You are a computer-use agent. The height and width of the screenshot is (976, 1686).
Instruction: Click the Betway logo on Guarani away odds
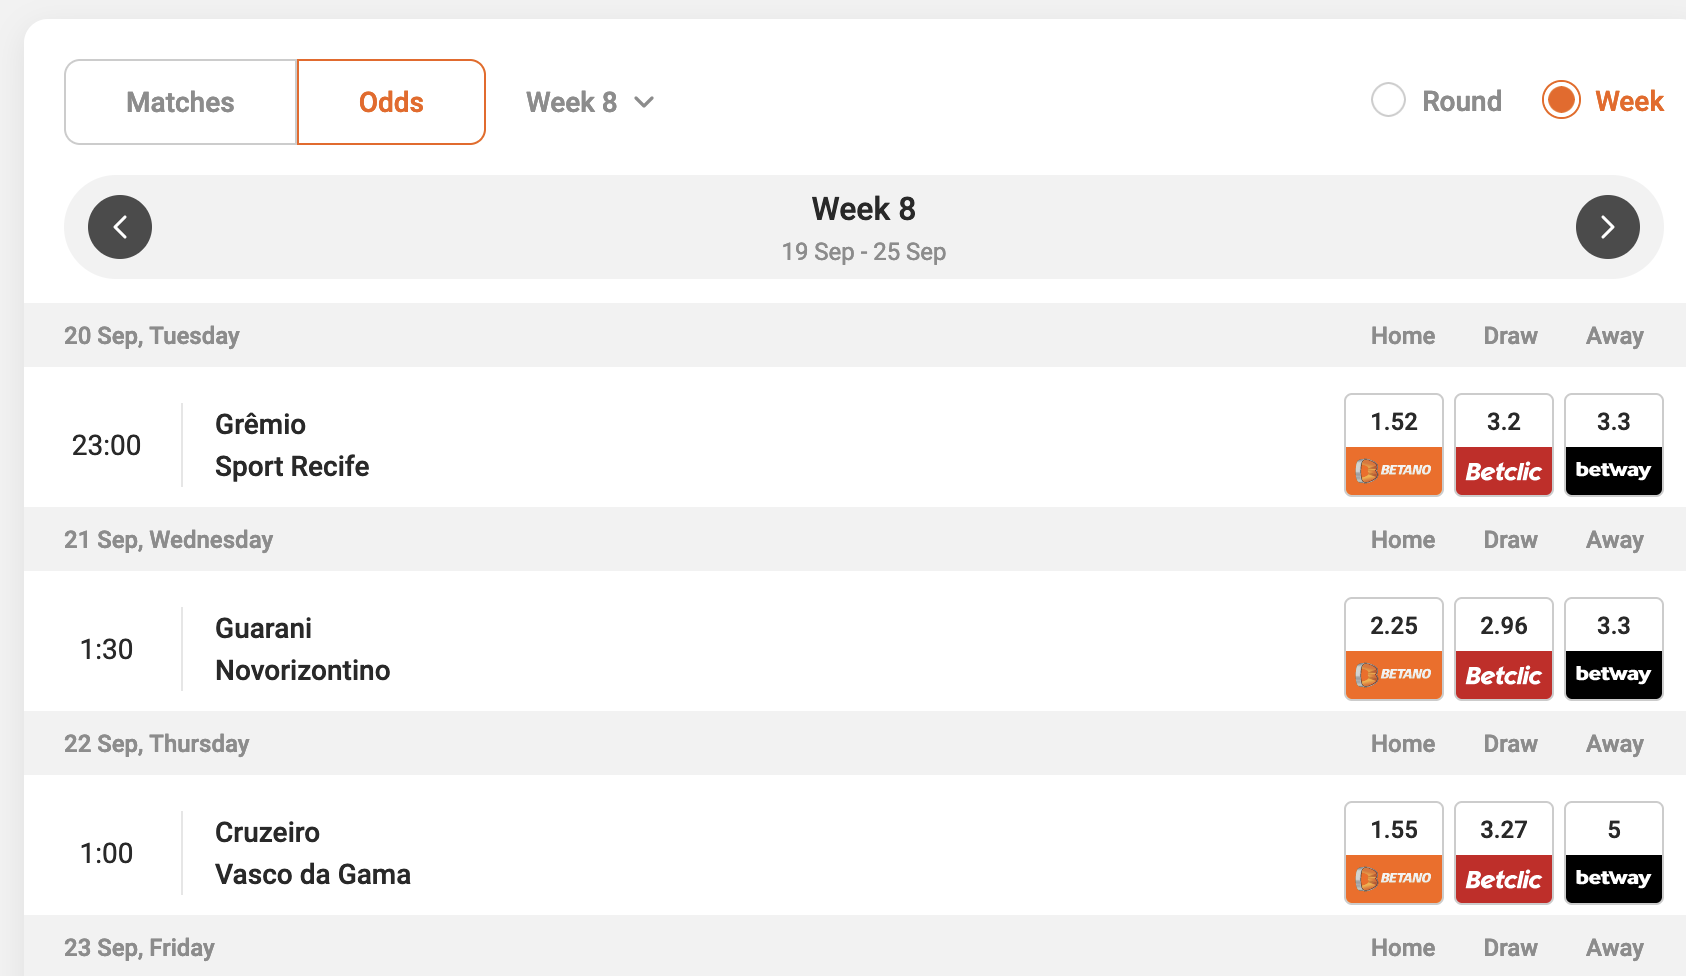(x=1613, y=674)
